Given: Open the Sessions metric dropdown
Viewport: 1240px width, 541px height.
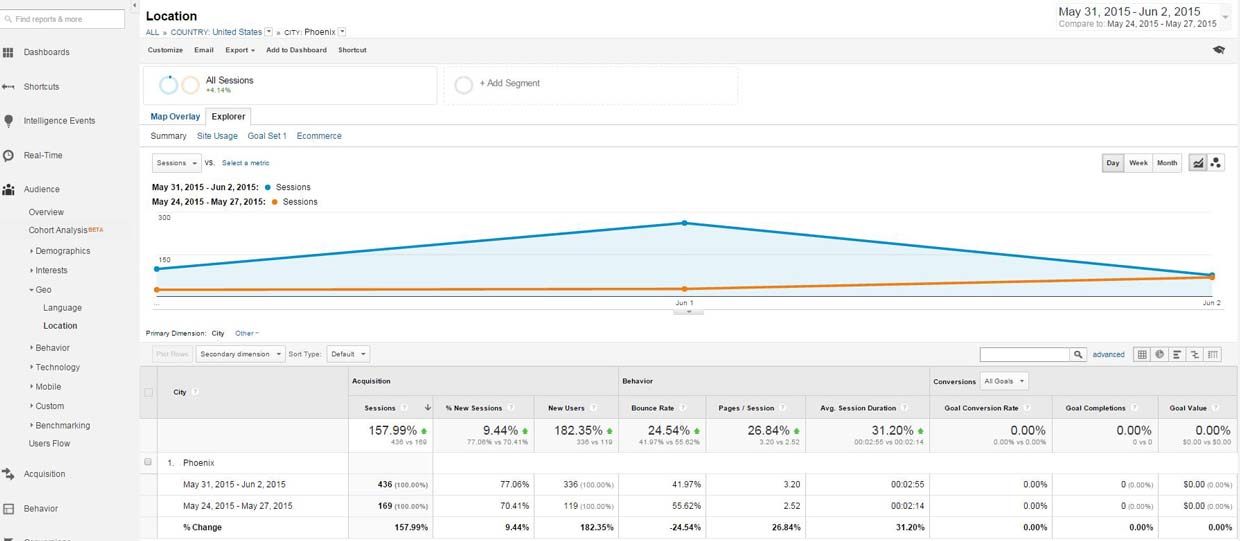Looking at the screenshot, I should pyautogui.click(x=176, y=162).
